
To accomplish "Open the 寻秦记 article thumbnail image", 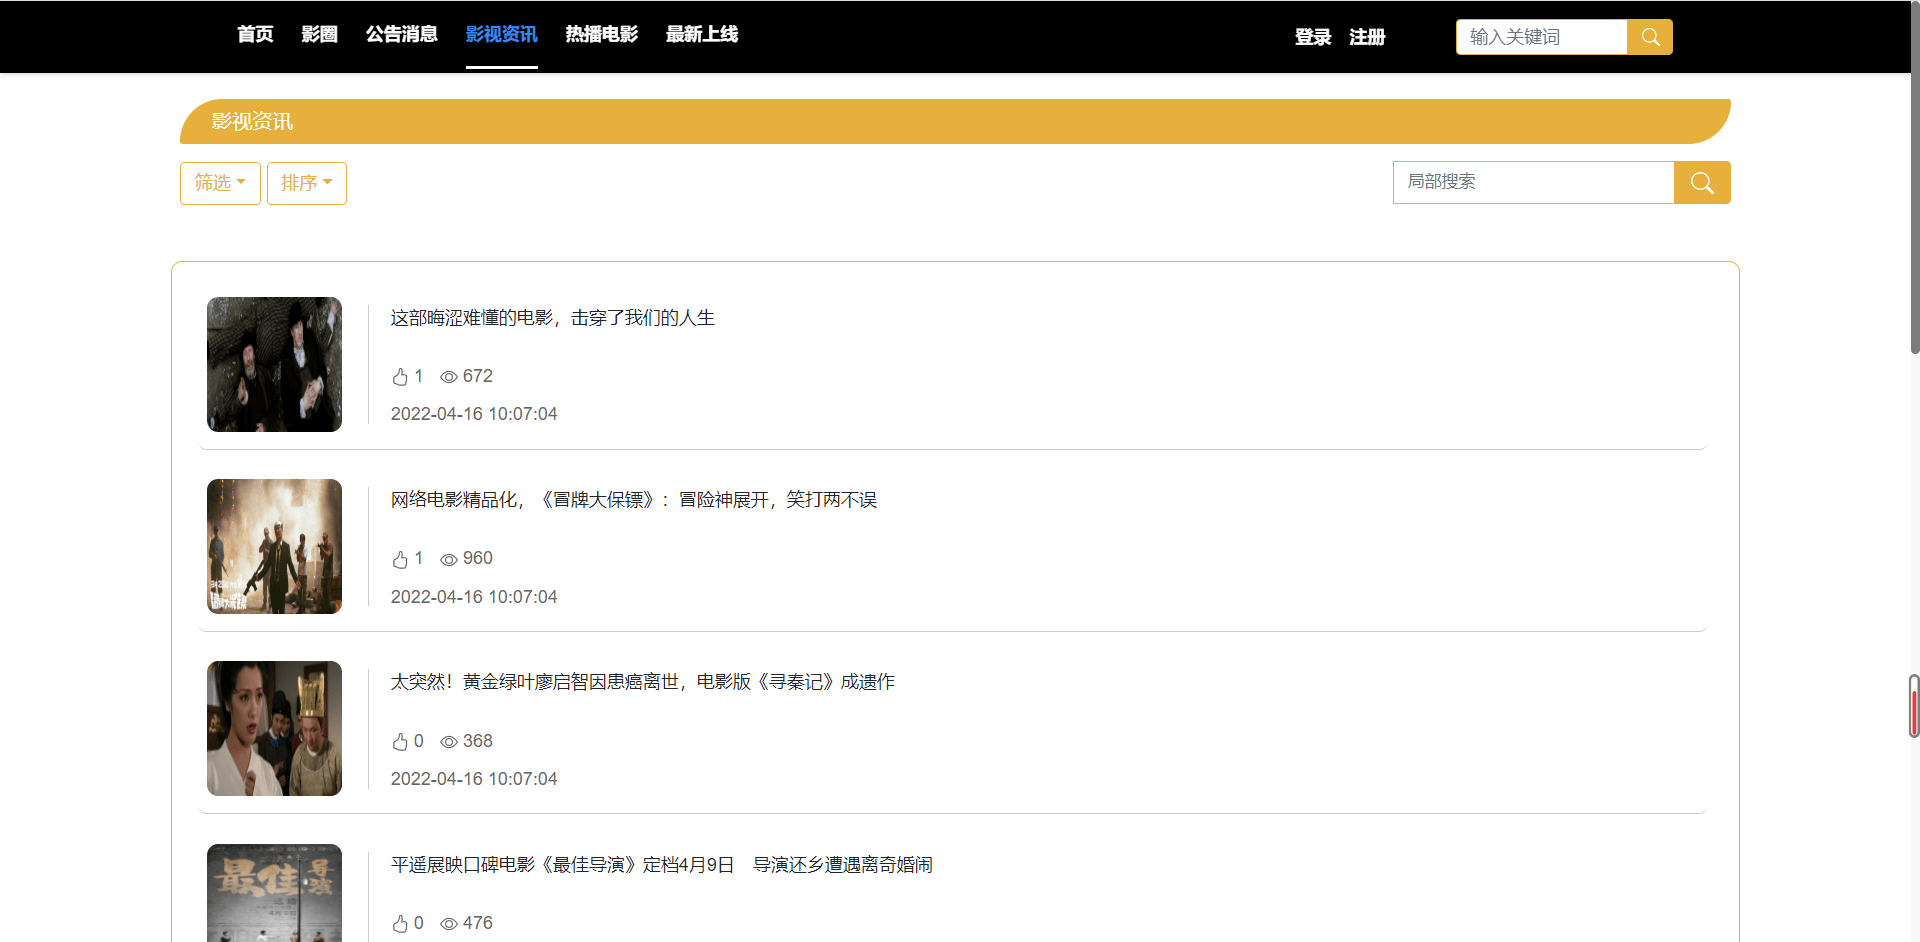I will (274, 728).
